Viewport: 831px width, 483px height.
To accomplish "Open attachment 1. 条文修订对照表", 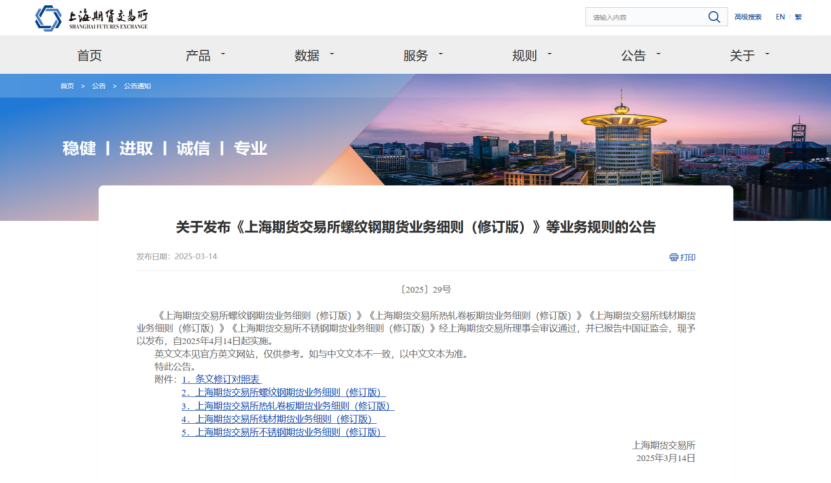I will [x=221, y=379].
